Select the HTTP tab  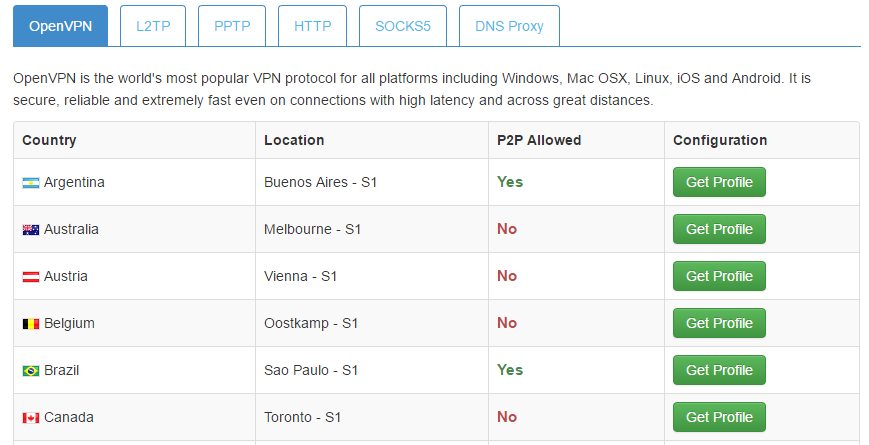click(313, 26)
